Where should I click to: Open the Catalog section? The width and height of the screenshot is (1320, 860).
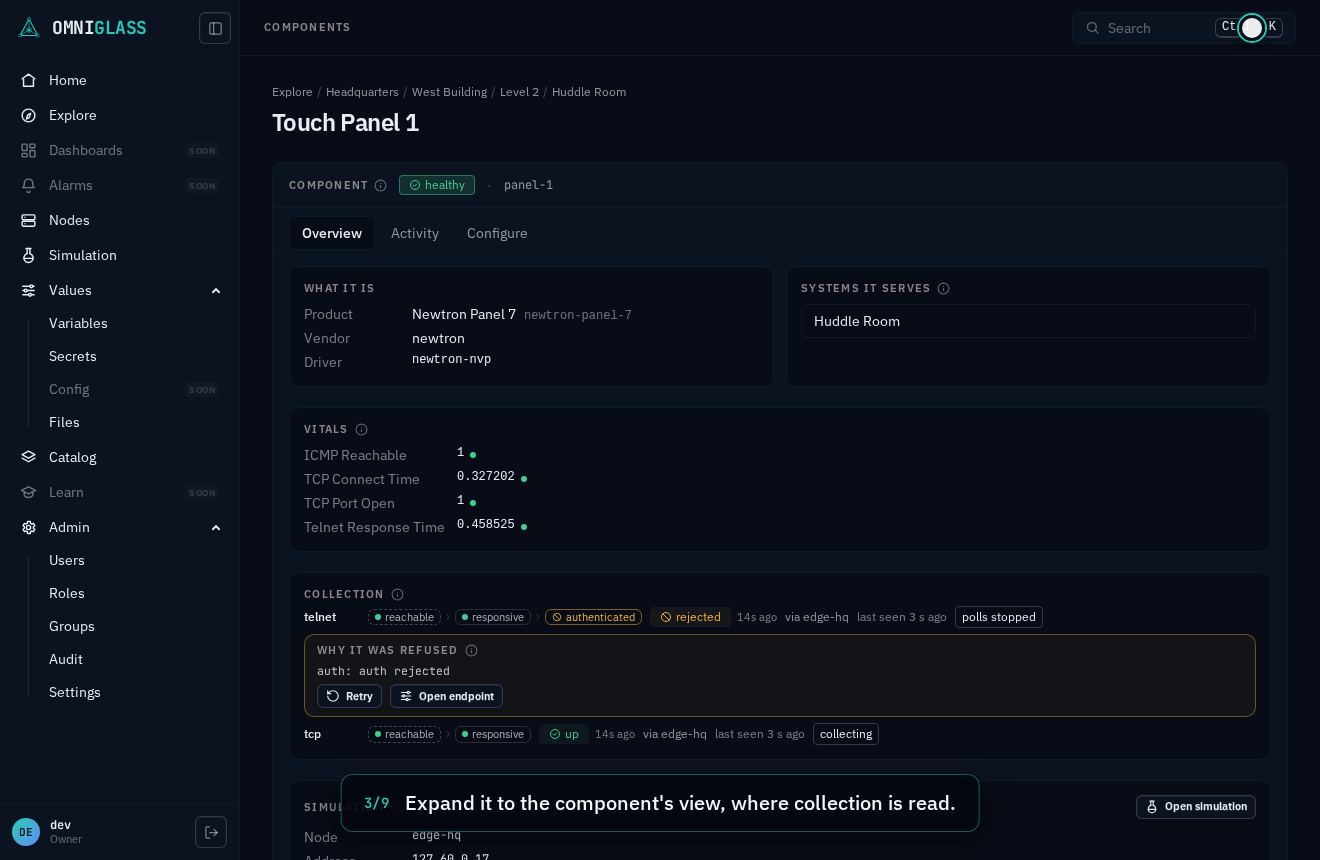[x=120, y=457]
